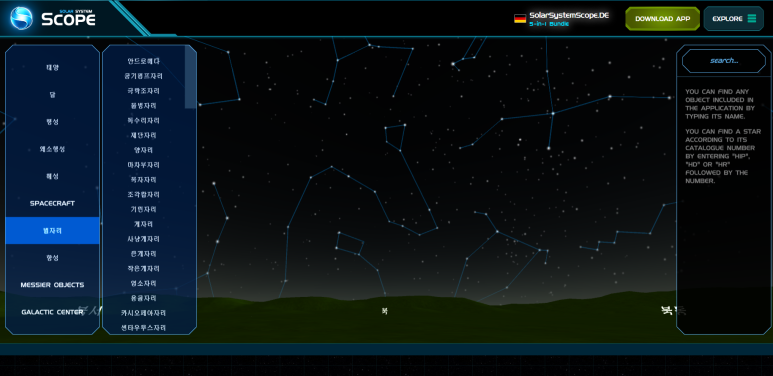
Task: Open the 행성 (Planets) category
Action: pyautogui.click(x=52, y=122)
